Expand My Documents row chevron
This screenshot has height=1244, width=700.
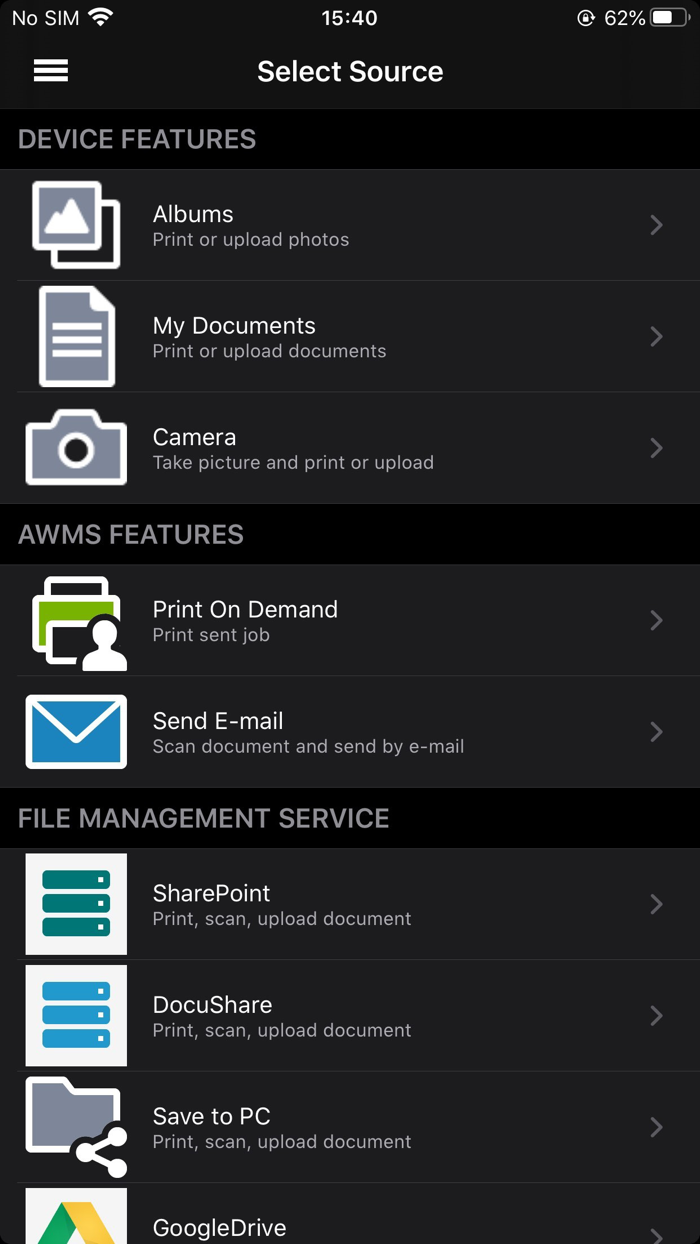point(656,336)
